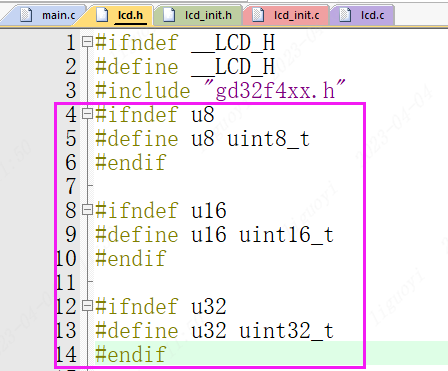448x371 pixels.
Task: Click the word uint32_t on line 13
Action: pos(286,330)
